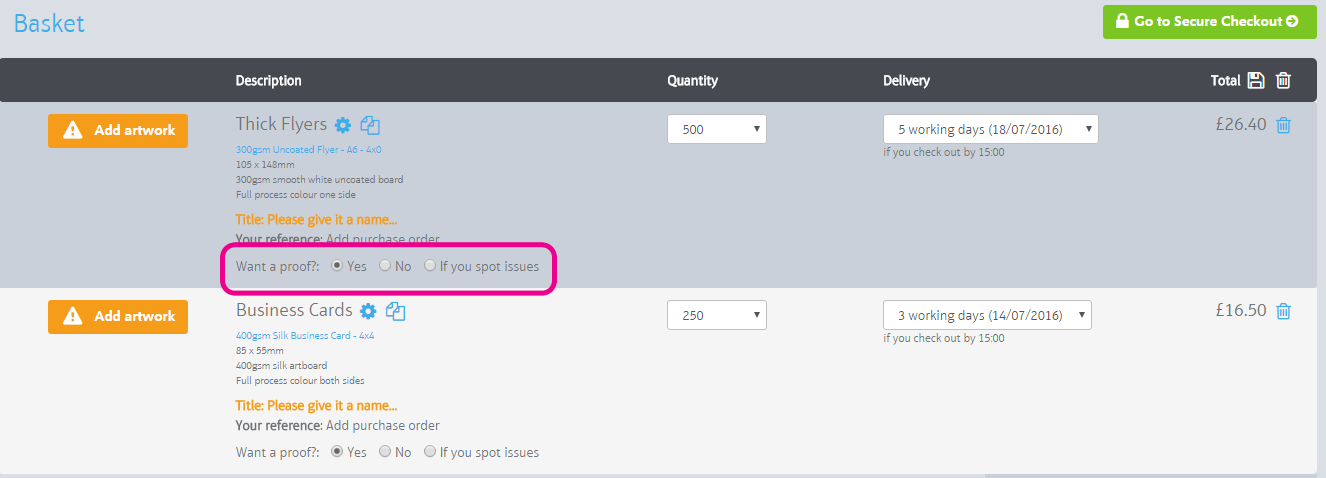Expand the 5 working days delivery dropdown

click(x=991, y=129)
